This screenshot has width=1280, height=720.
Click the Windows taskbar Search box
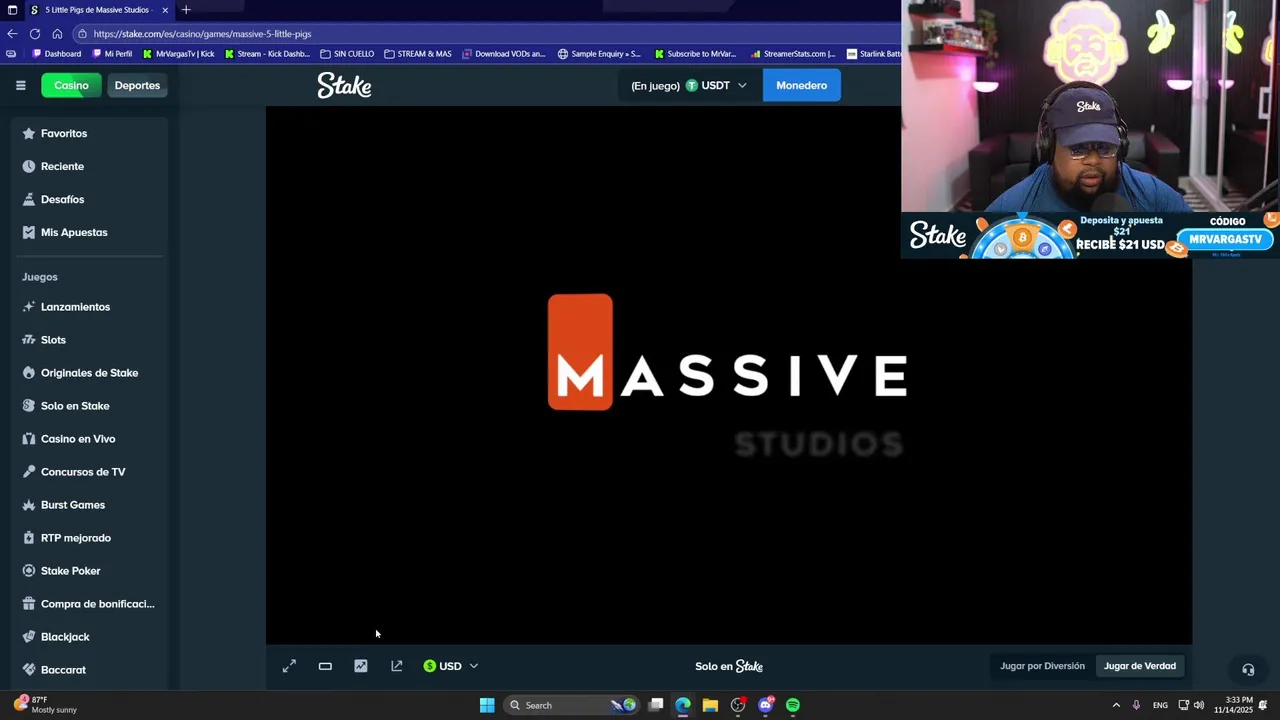pos(572,705)
